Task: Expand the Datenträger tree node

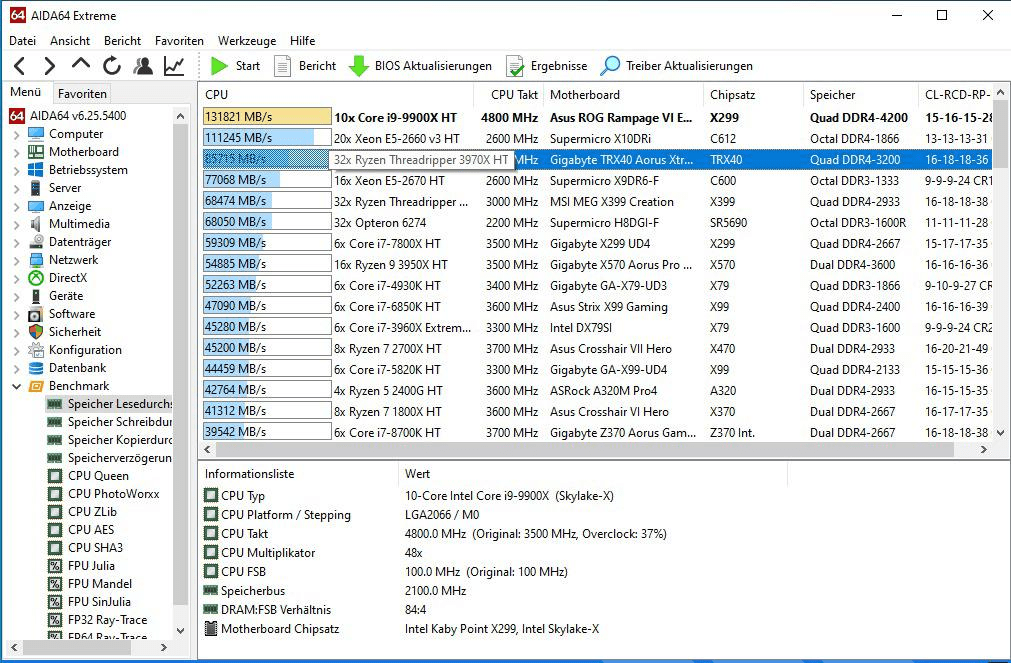Action: (17, 242)
